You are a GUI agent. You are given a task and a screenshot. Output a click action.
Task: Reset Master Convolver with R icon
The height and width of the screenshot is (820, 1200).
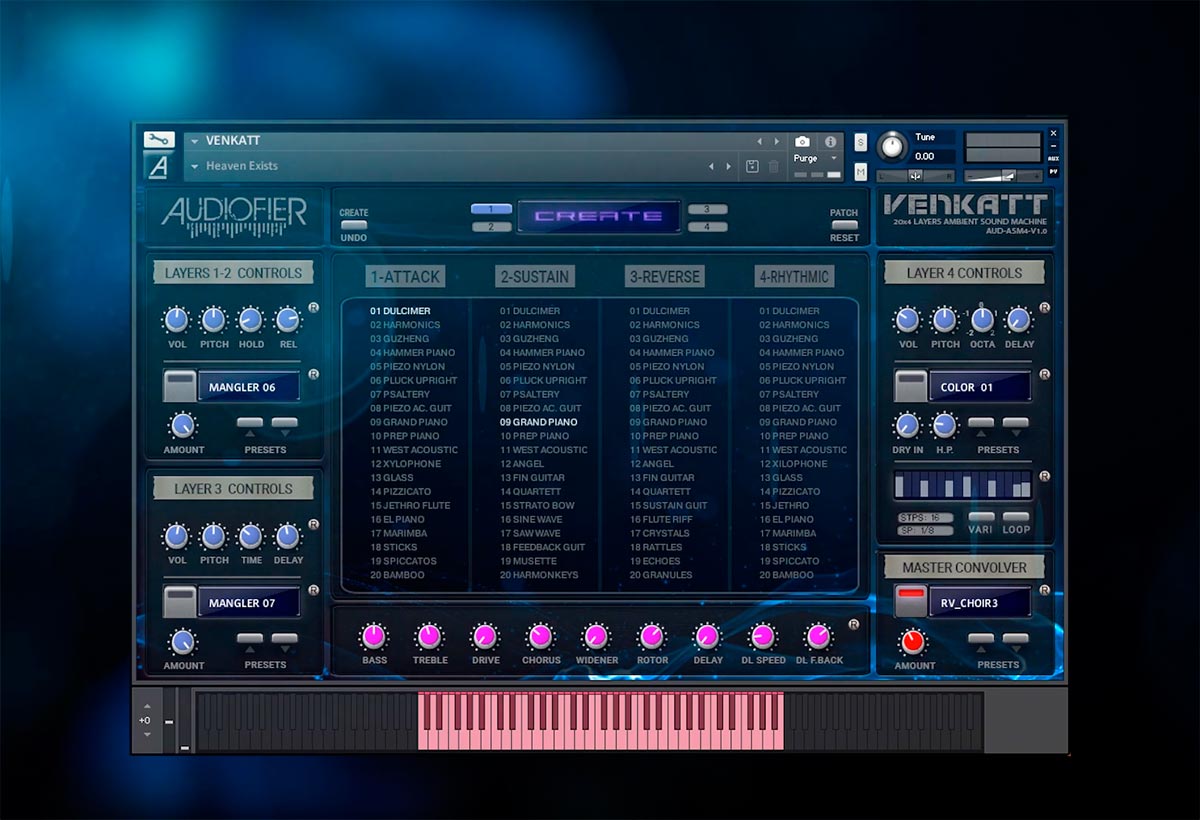click(x=1045, y=590)
